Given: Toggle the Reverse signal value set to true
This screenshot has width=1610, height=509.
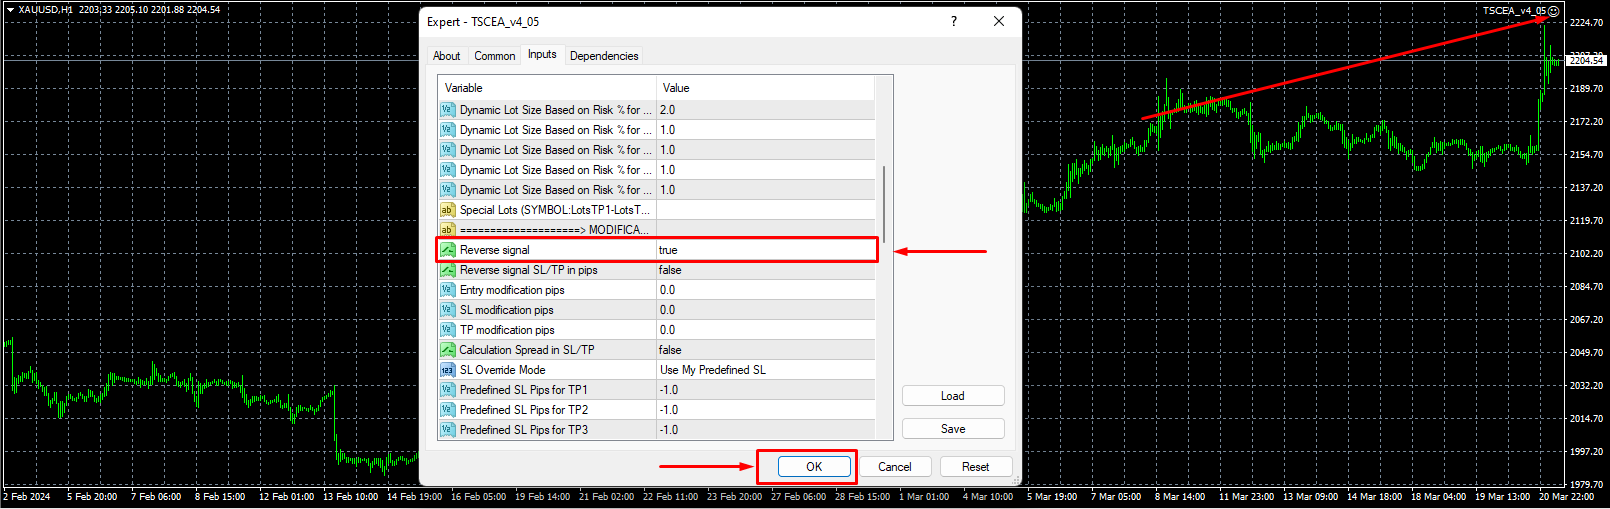Looking at the screenshot, I should coord(765,250).
